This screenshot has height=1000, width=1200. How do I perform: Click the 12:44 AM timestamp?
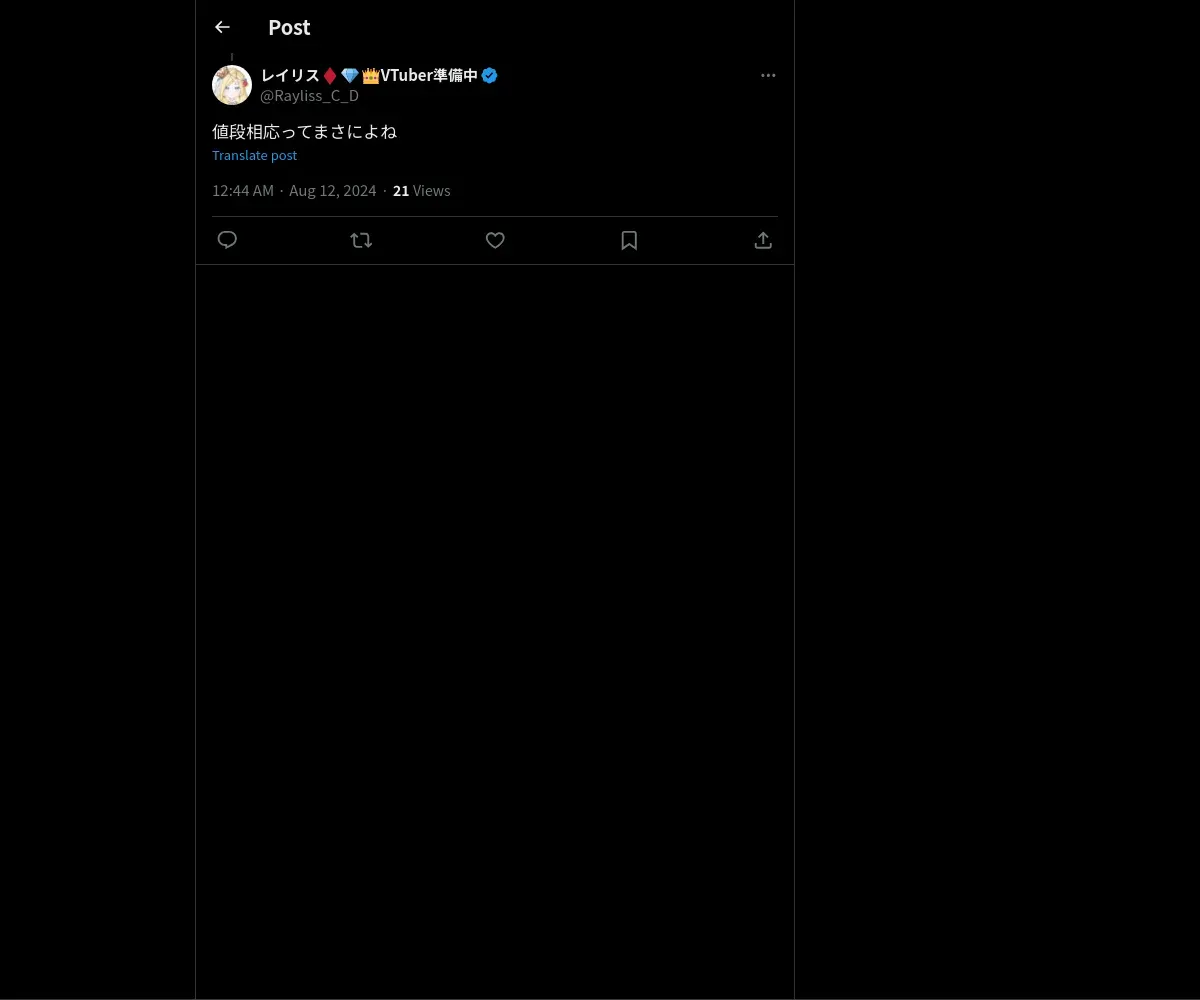coord(243,191)
